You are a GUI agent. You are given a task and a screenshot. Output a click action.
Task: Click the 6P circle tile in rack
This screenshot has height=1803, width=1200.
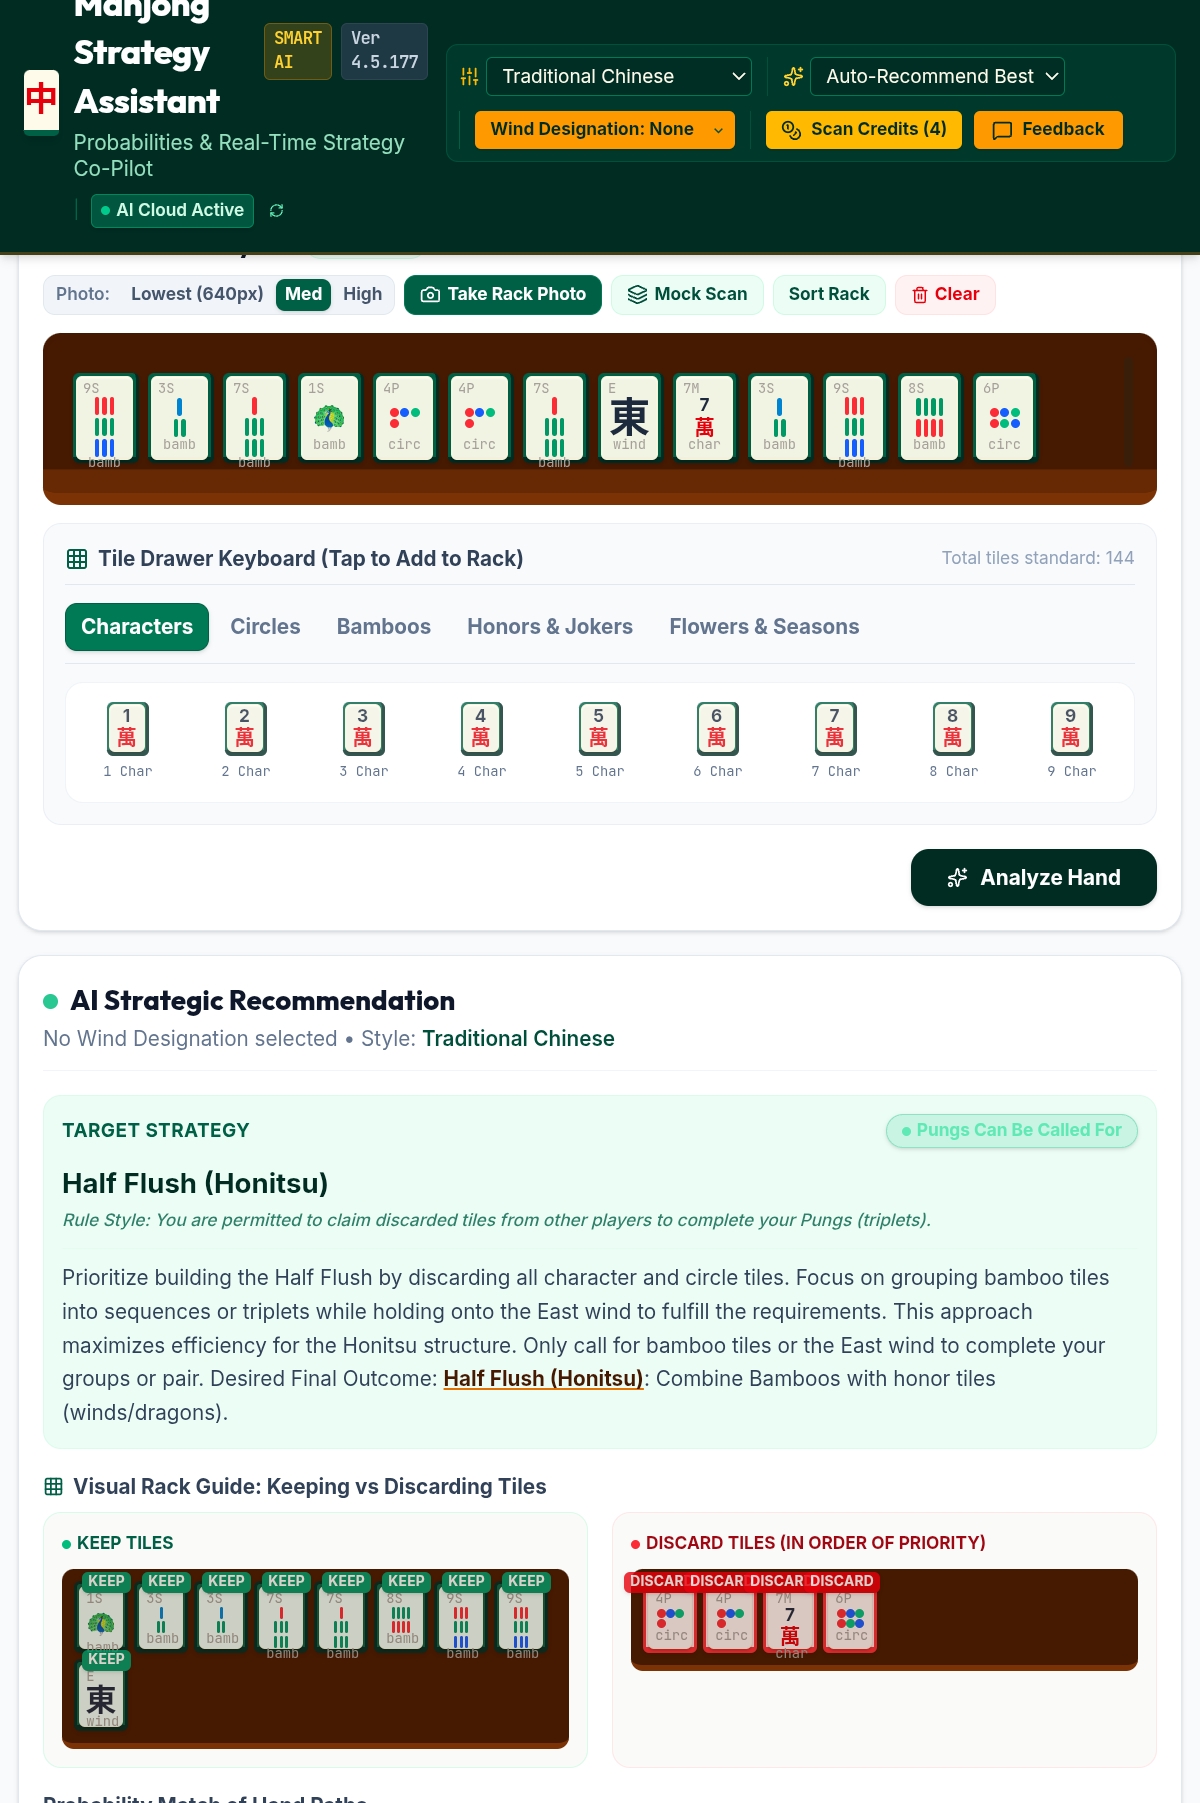click(x=1004, y=417)
